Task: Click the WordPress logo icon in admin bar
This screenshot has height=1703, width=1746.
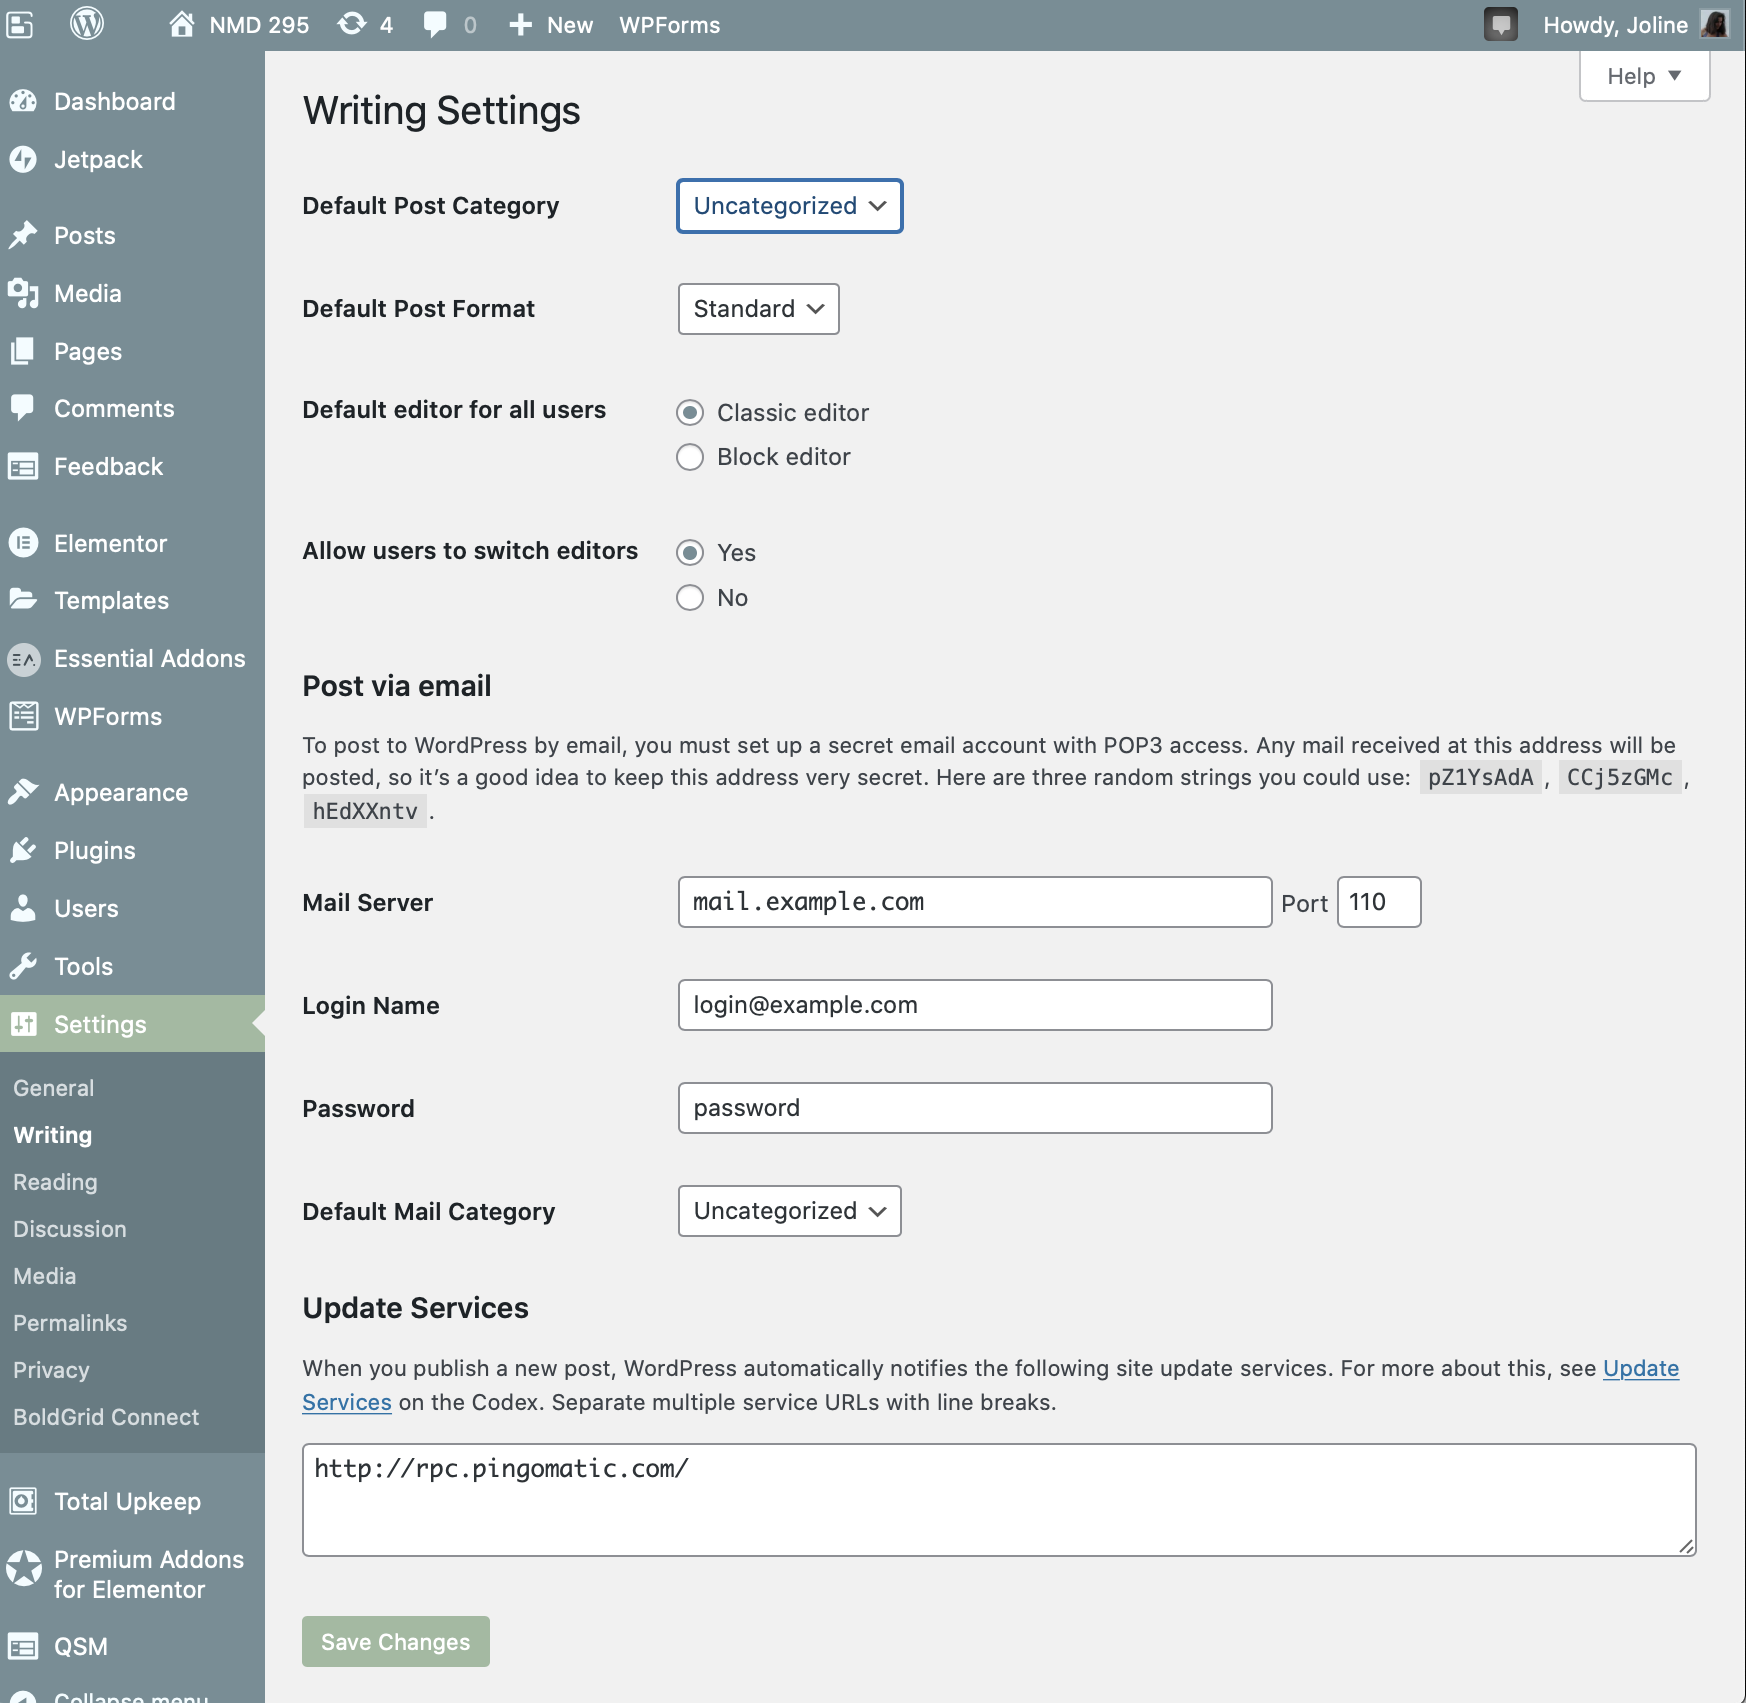Action: pos(87,24)
